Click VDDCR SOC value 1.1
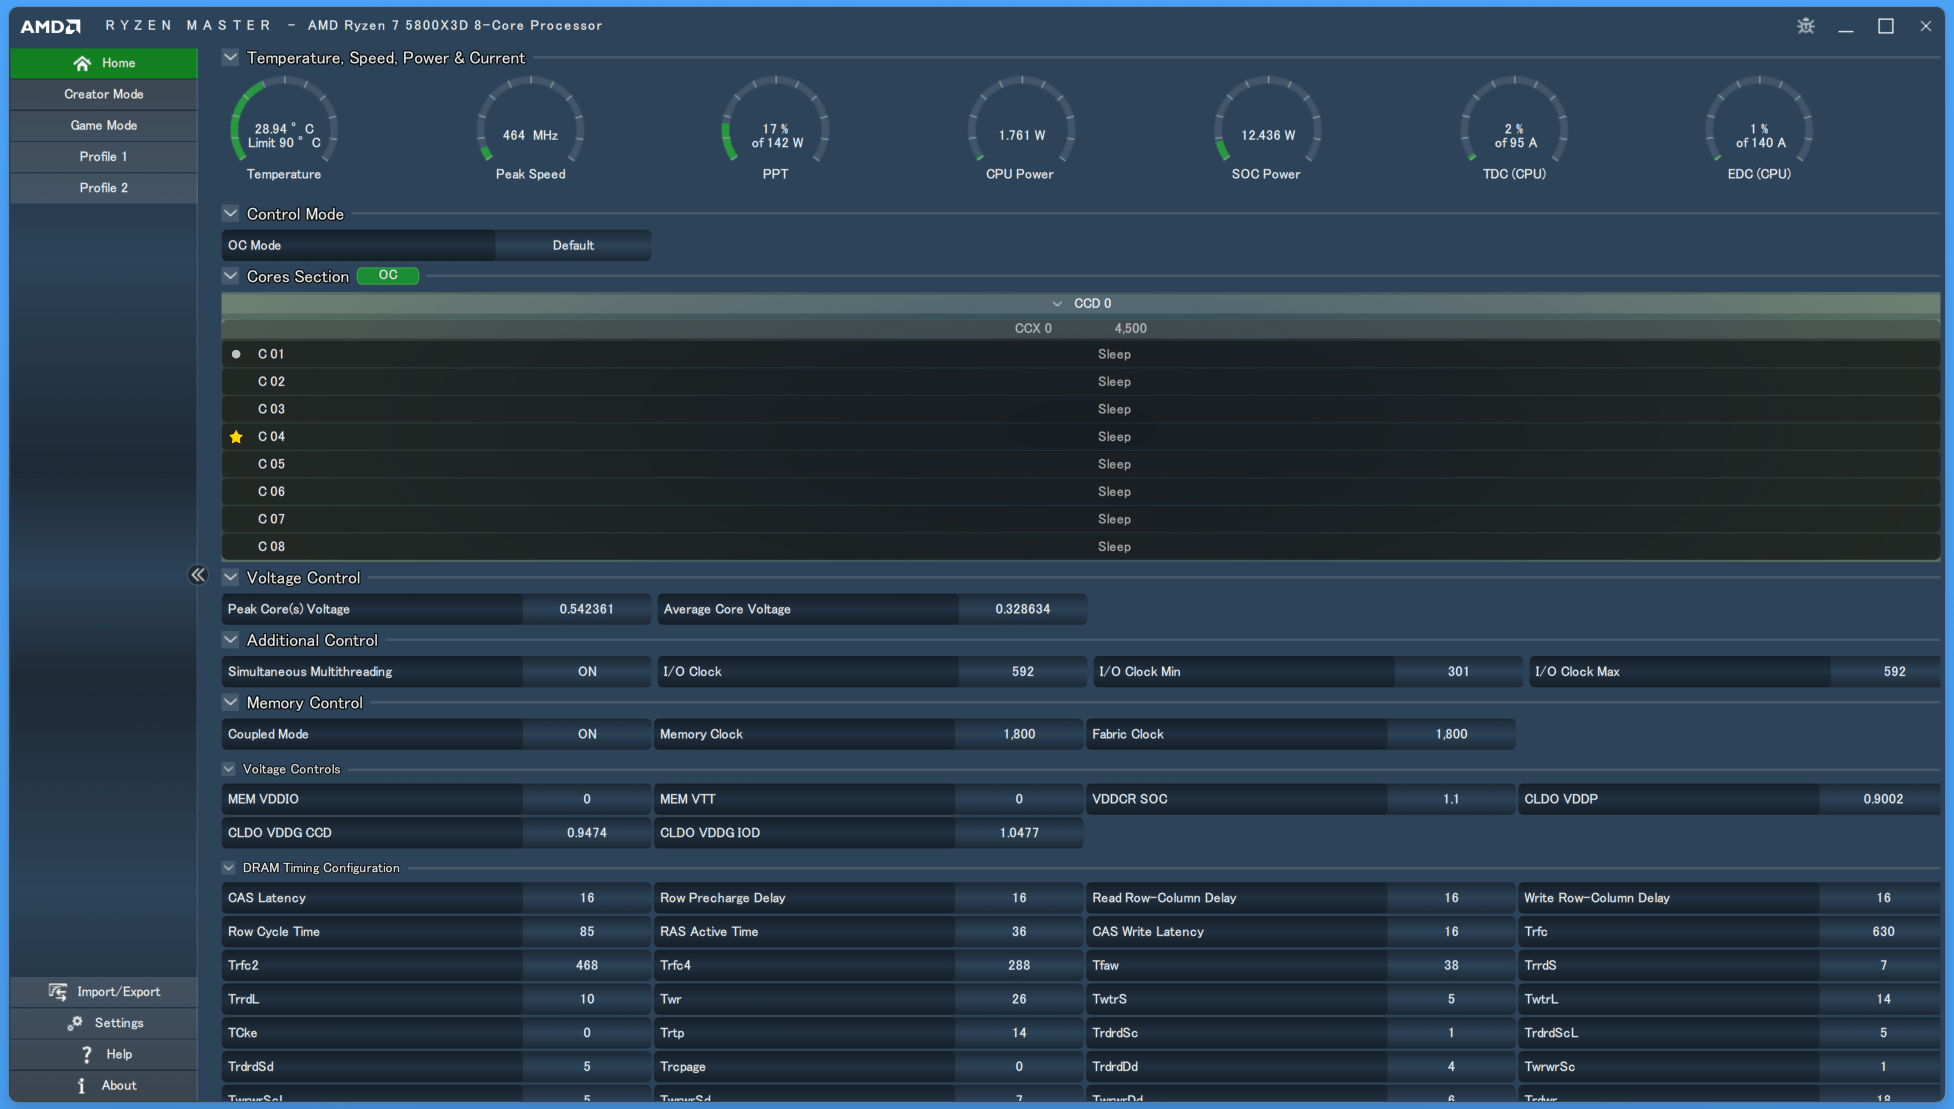 click(1451, 799)
